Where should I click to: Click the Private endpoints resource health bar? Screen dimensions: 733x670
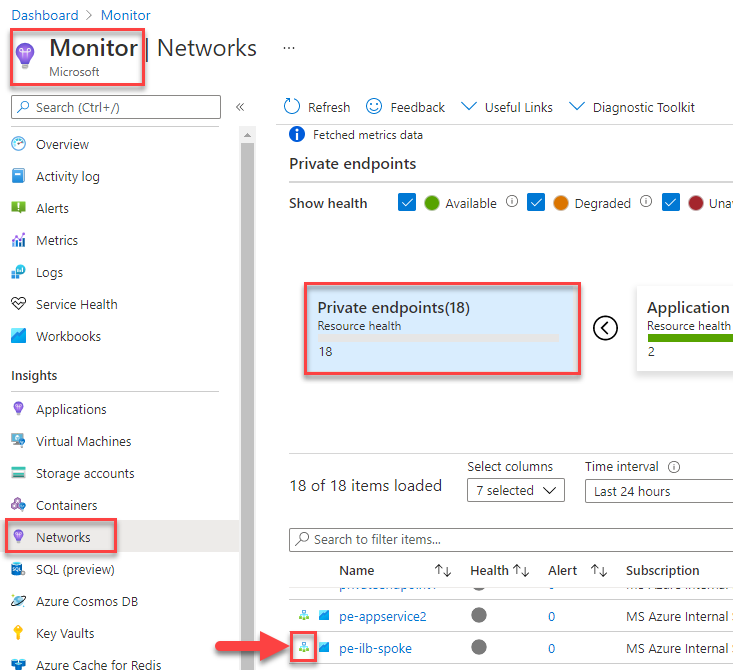[438, 338]
